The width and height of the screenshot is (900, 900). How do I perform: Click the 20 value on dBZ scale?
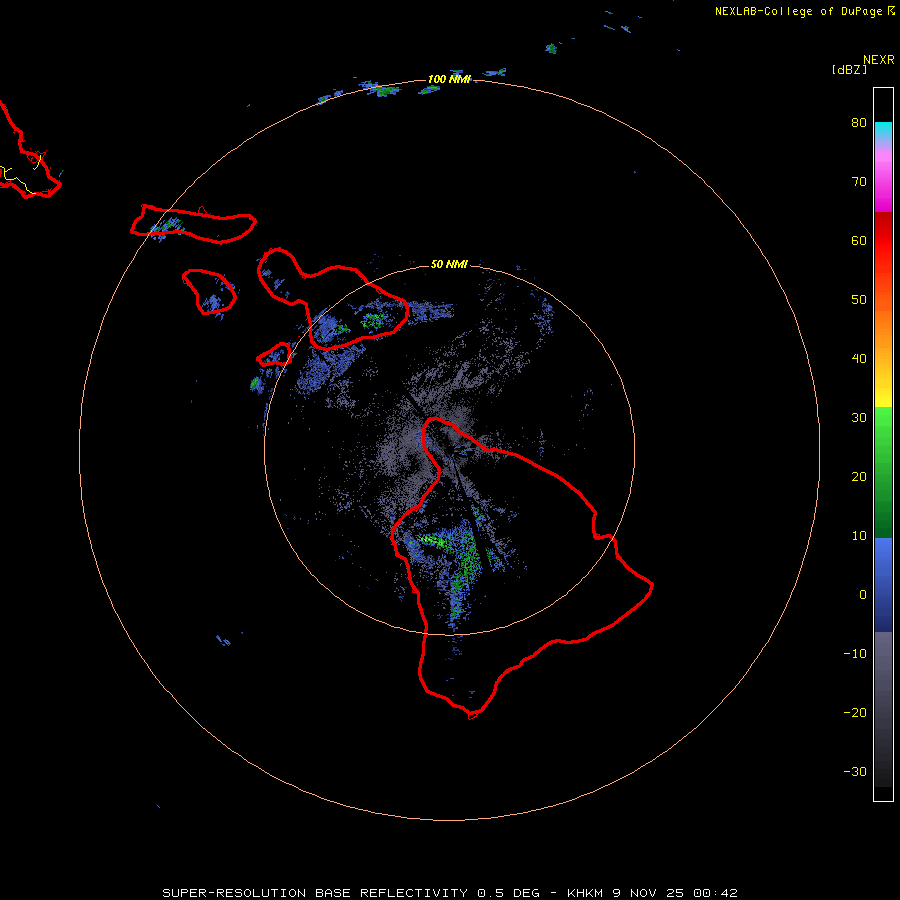(x=859, y=476)
